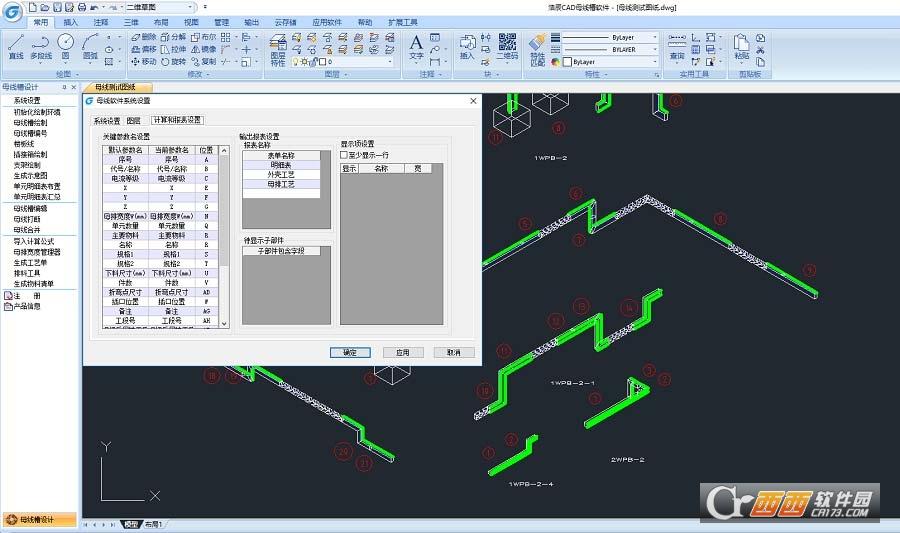Activate the 文字 text annotation tool
Viewport: 900px width, 533px height.
pos(416,46)
